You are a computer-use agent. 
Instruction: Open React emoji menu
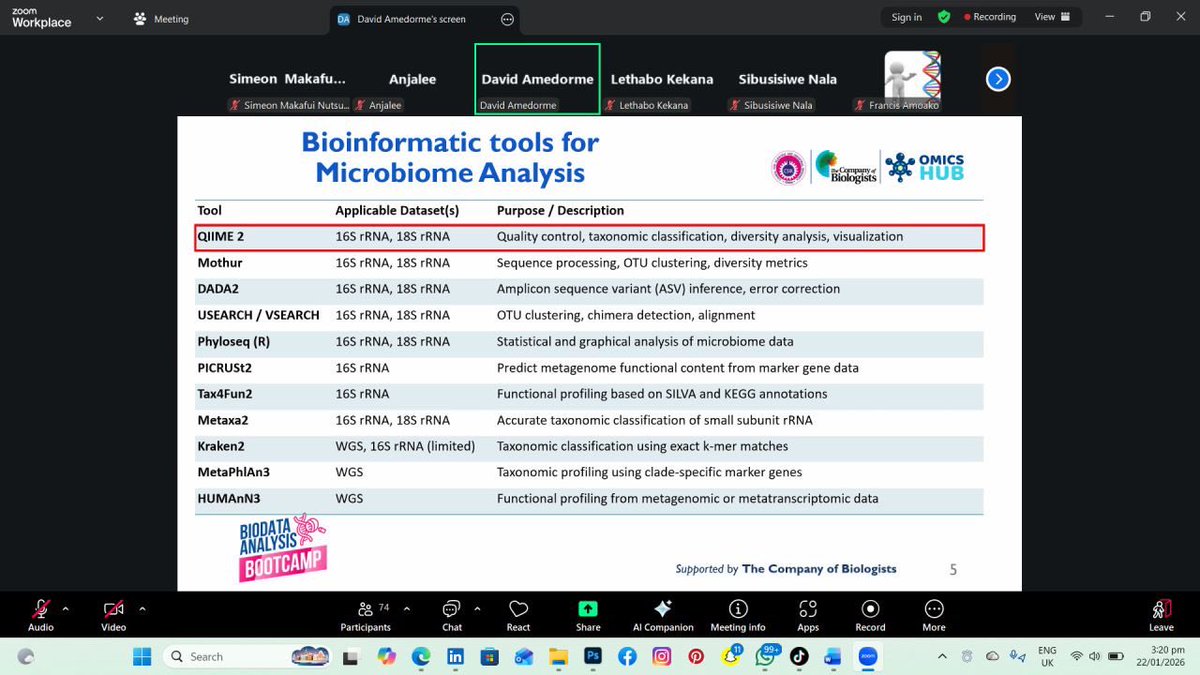[518, 615]
